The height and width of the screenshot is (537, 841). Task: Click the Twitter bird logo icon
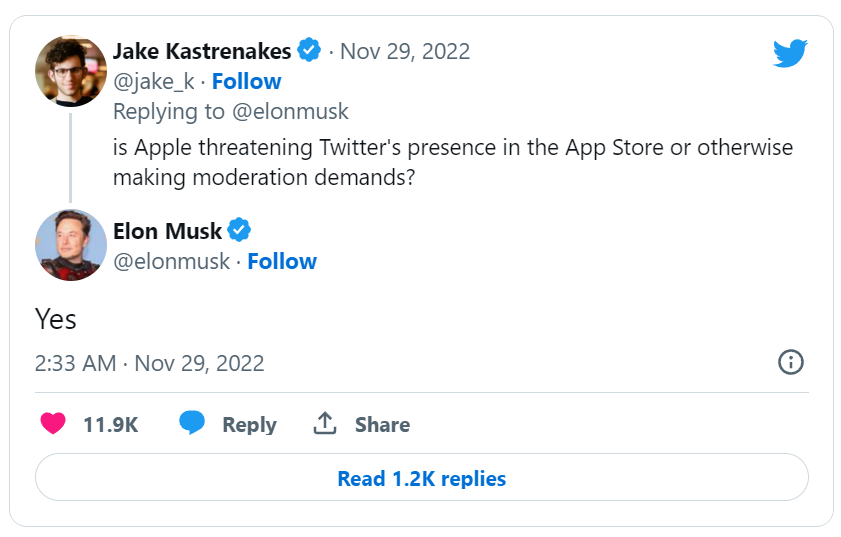tap(790, 54)
